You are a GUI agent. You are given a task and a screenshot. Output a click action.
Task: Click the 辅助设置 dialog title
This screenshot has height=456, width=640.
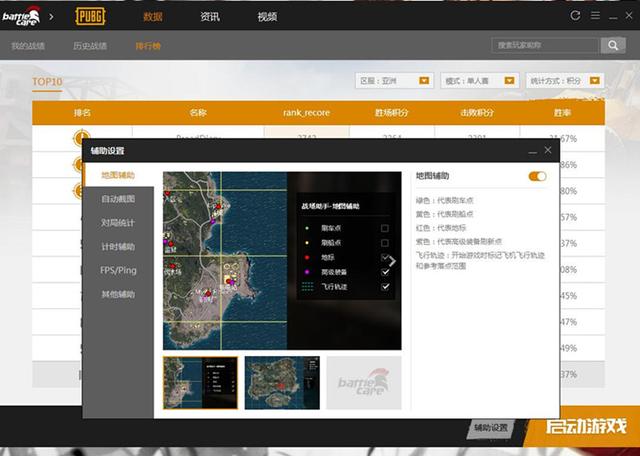107,151
